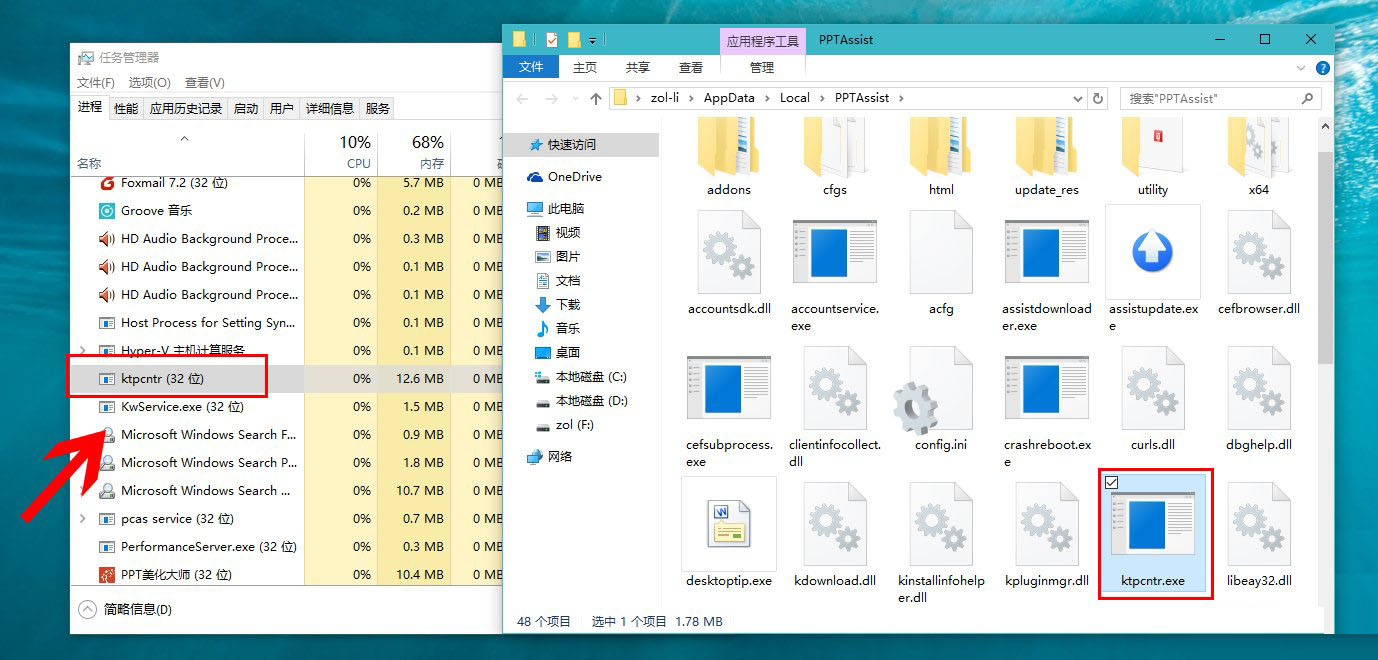The image size is (1378, 660).
Task: Open the 查看 ribbon tab in Explorer
Action: tap(690, 67)
